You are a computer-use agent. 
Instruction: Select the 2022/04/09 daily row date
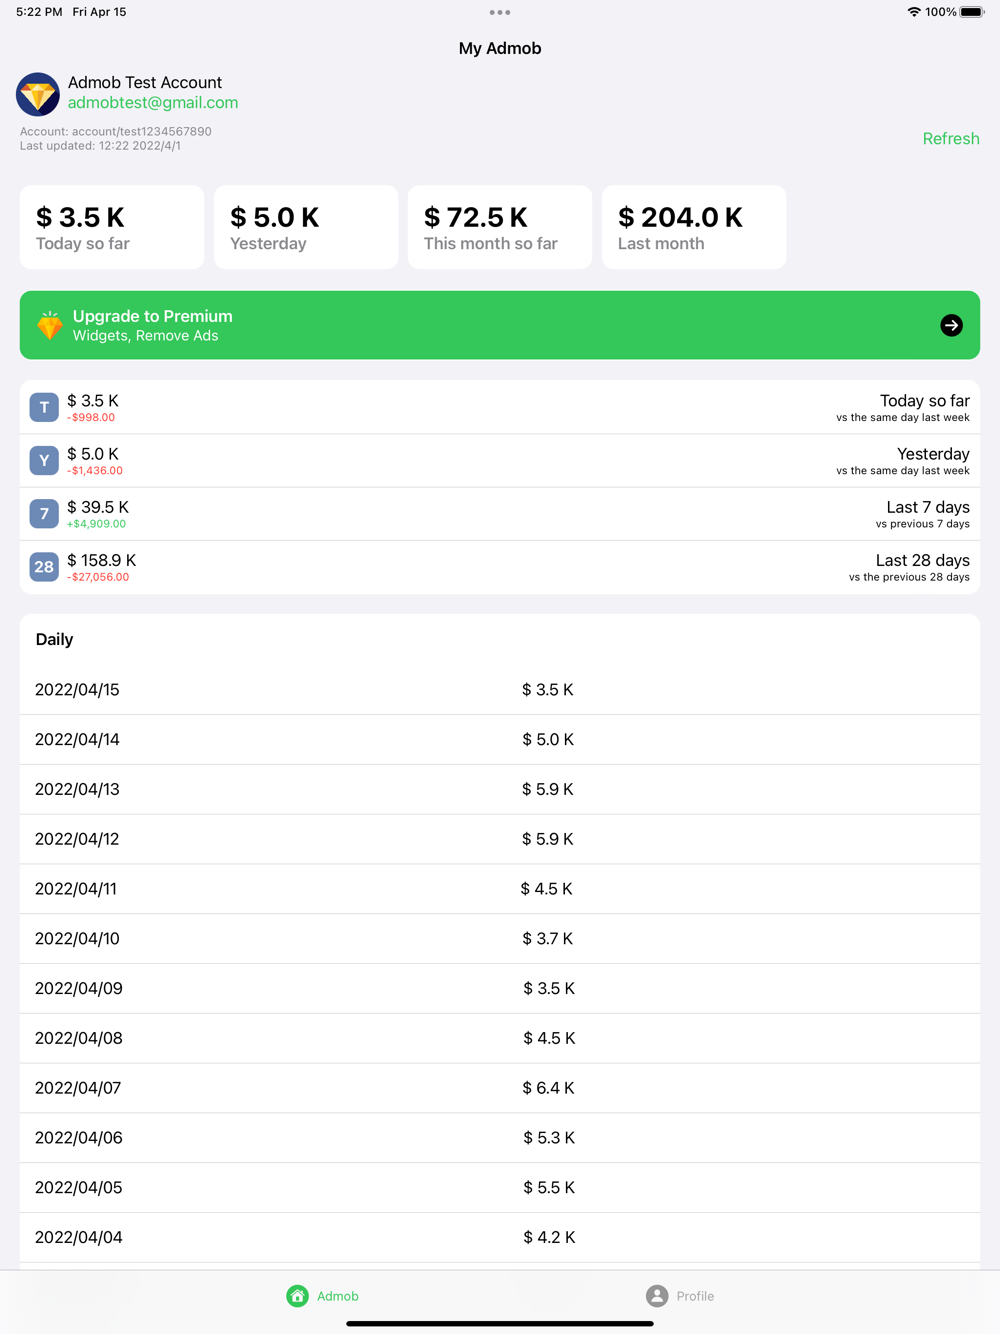coord(79,988)
